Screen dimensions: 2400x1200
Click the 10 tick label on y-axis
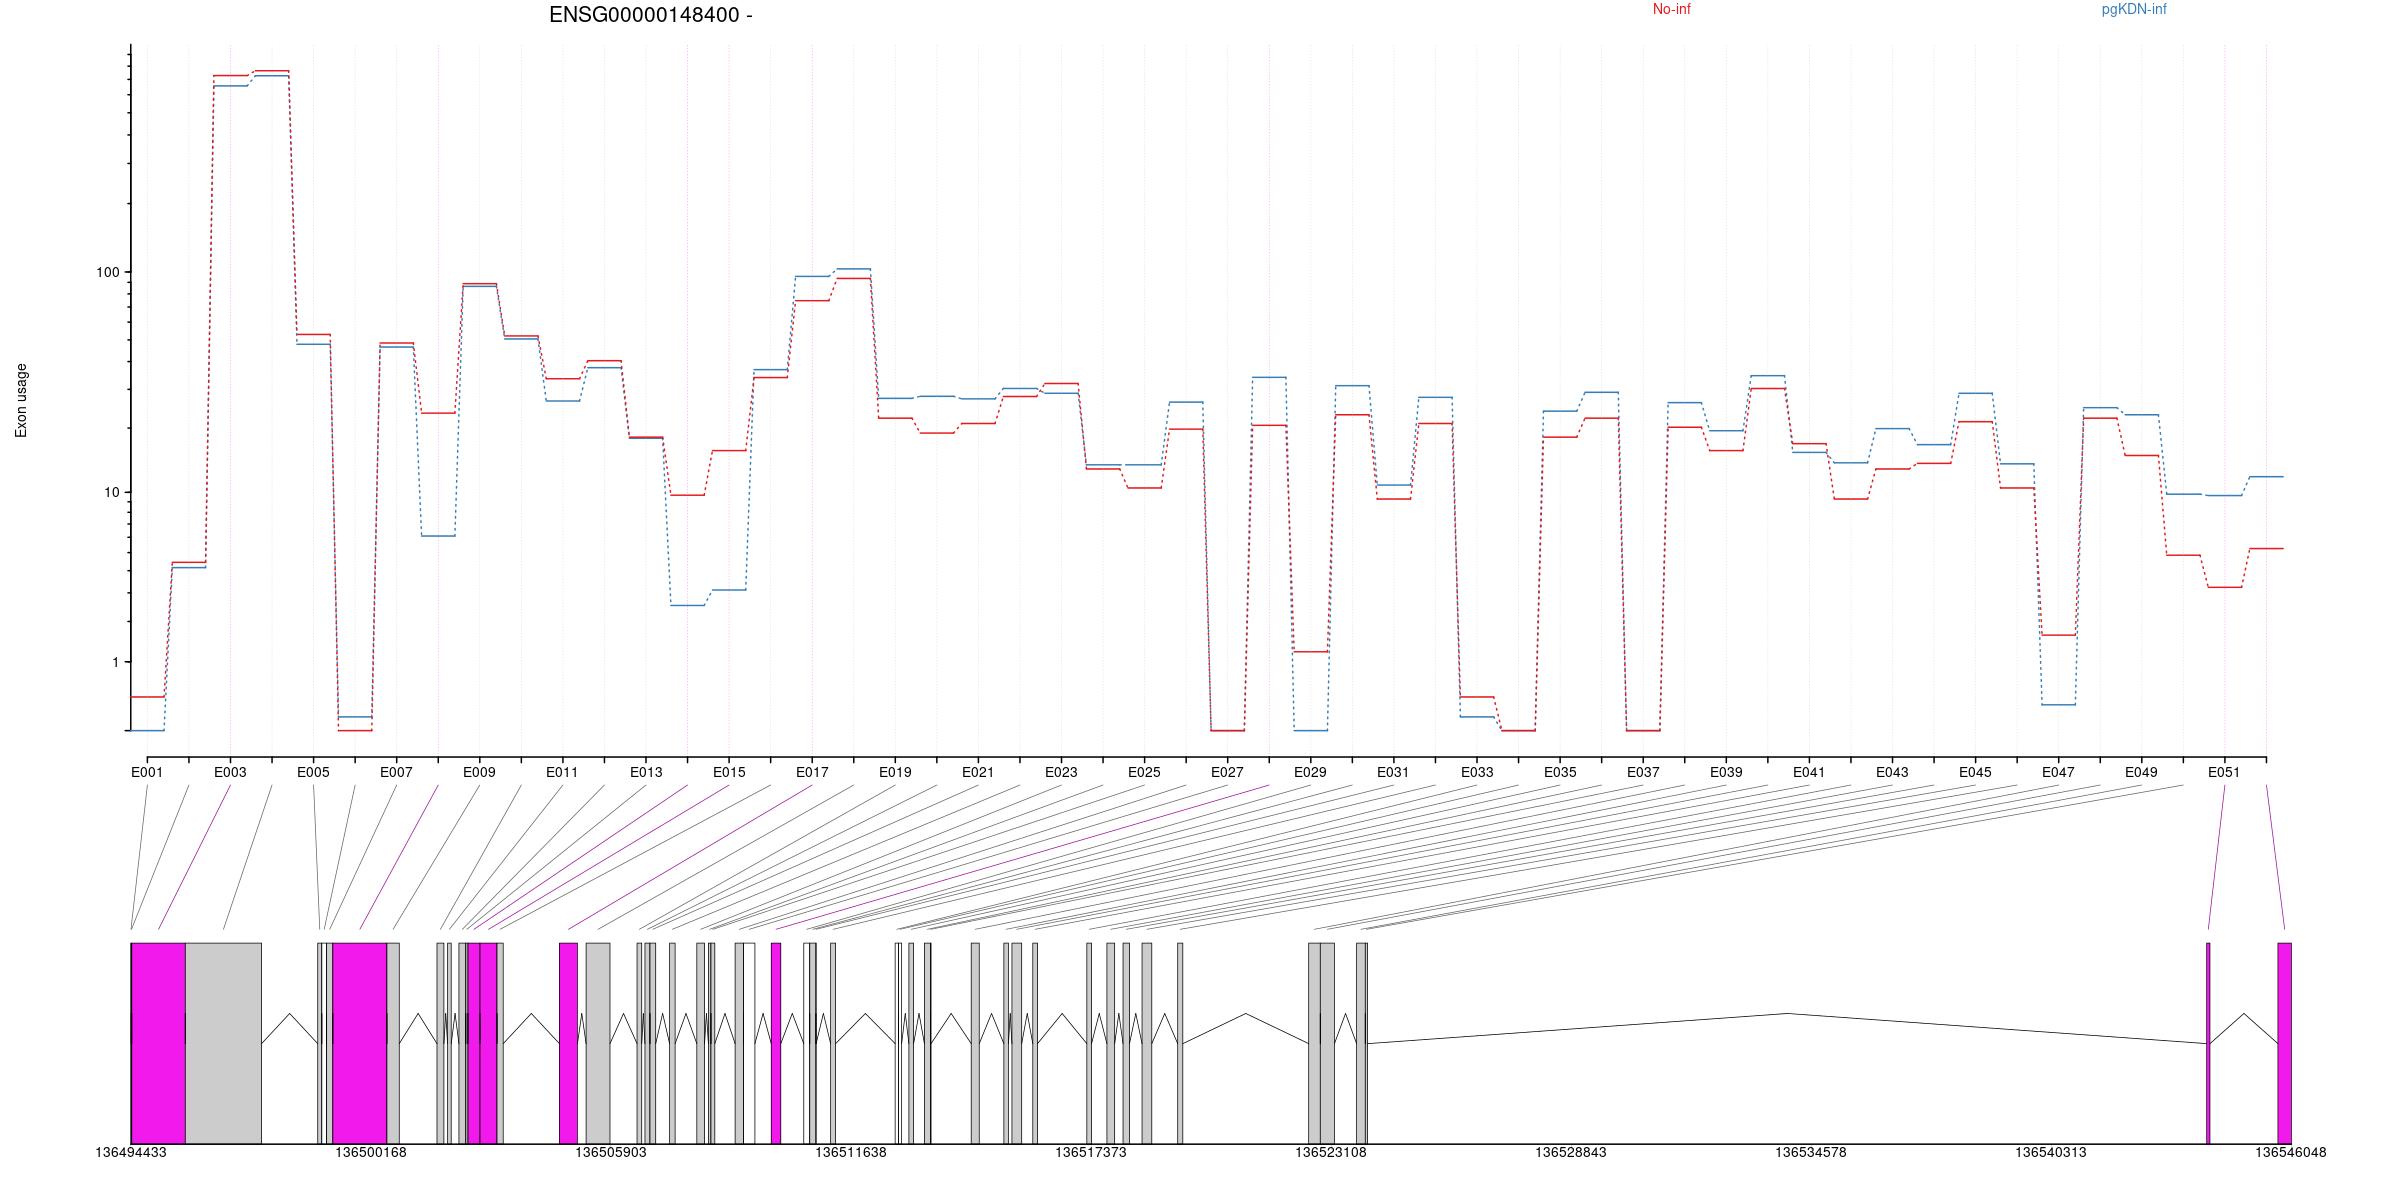pyautogui.click(x=110, y=492)
